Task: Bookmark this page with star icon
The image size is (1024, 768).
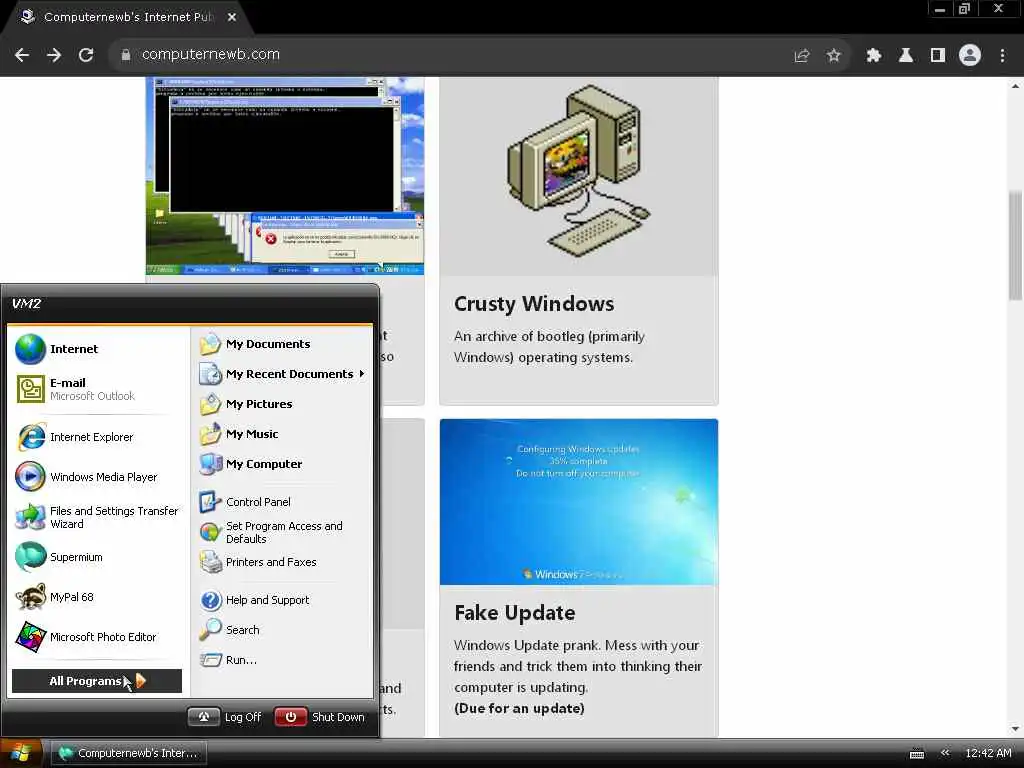Action: pos(833,56)
